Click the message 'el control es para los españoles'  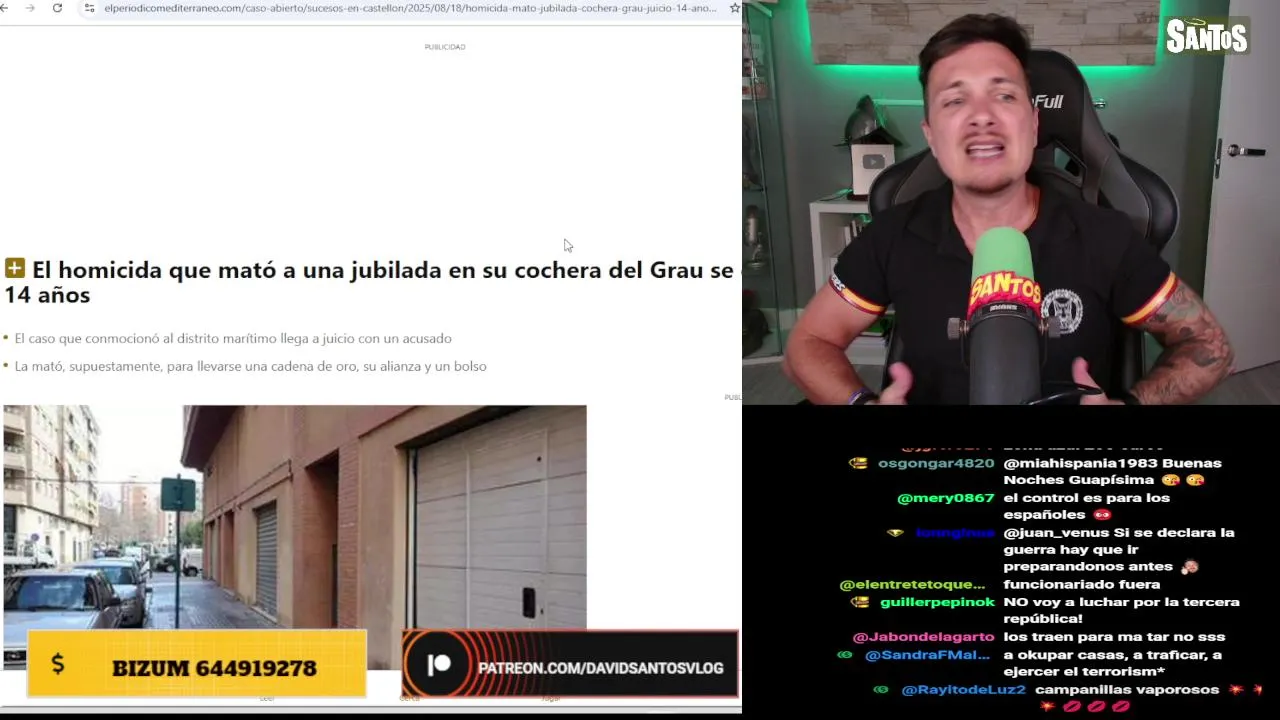click(1087, 506)
